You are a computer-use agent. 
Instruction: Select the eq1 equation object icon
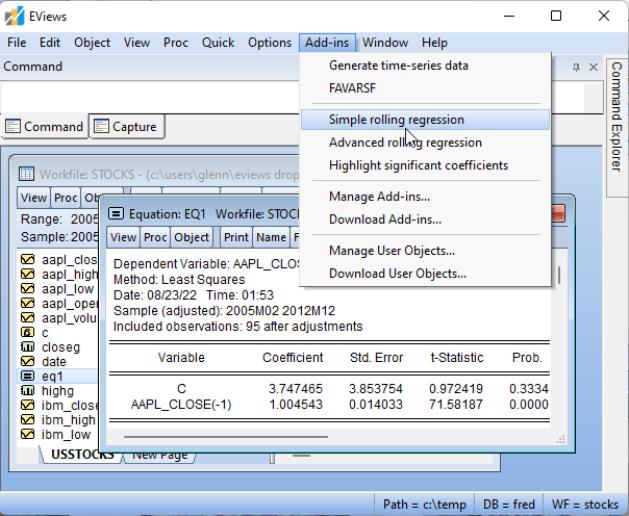(x=27, y=375)
